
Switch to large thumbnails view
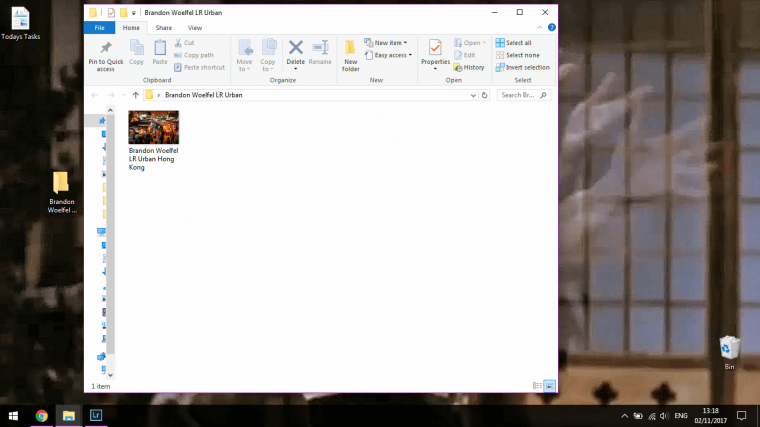[550, 386]
